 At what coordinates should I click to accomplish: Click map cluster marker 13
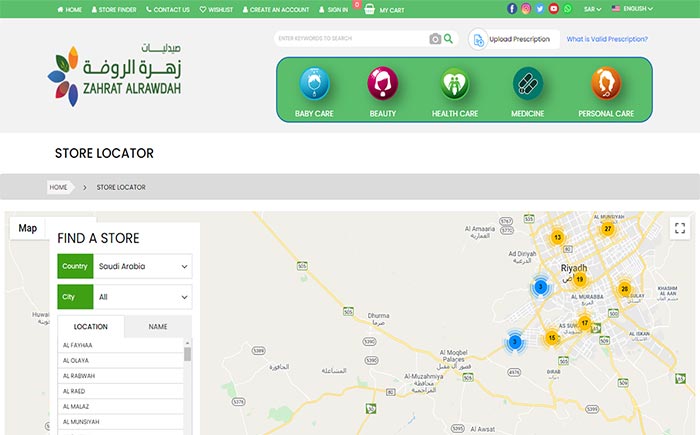(557, 238)
